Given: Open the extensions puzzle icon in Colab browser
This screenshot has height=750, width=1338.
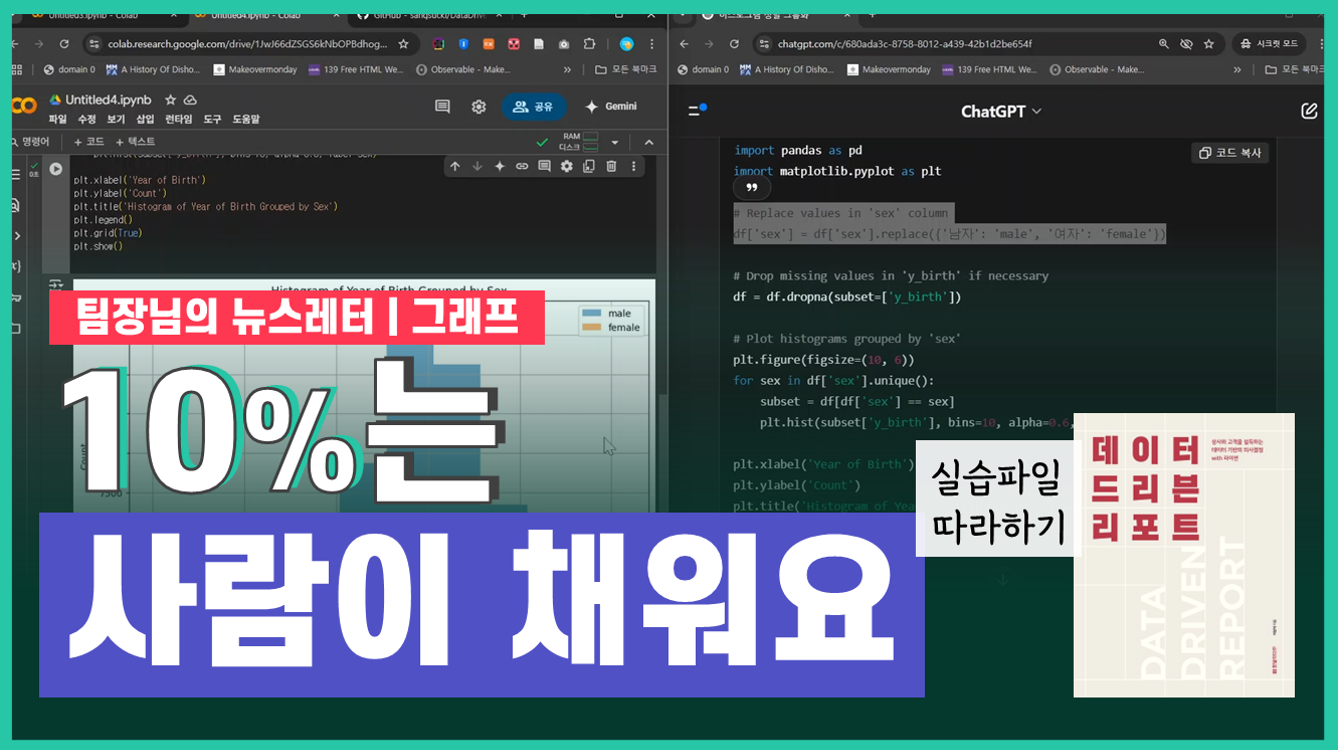Looking at the screenshot, I should tap(589, 44).
